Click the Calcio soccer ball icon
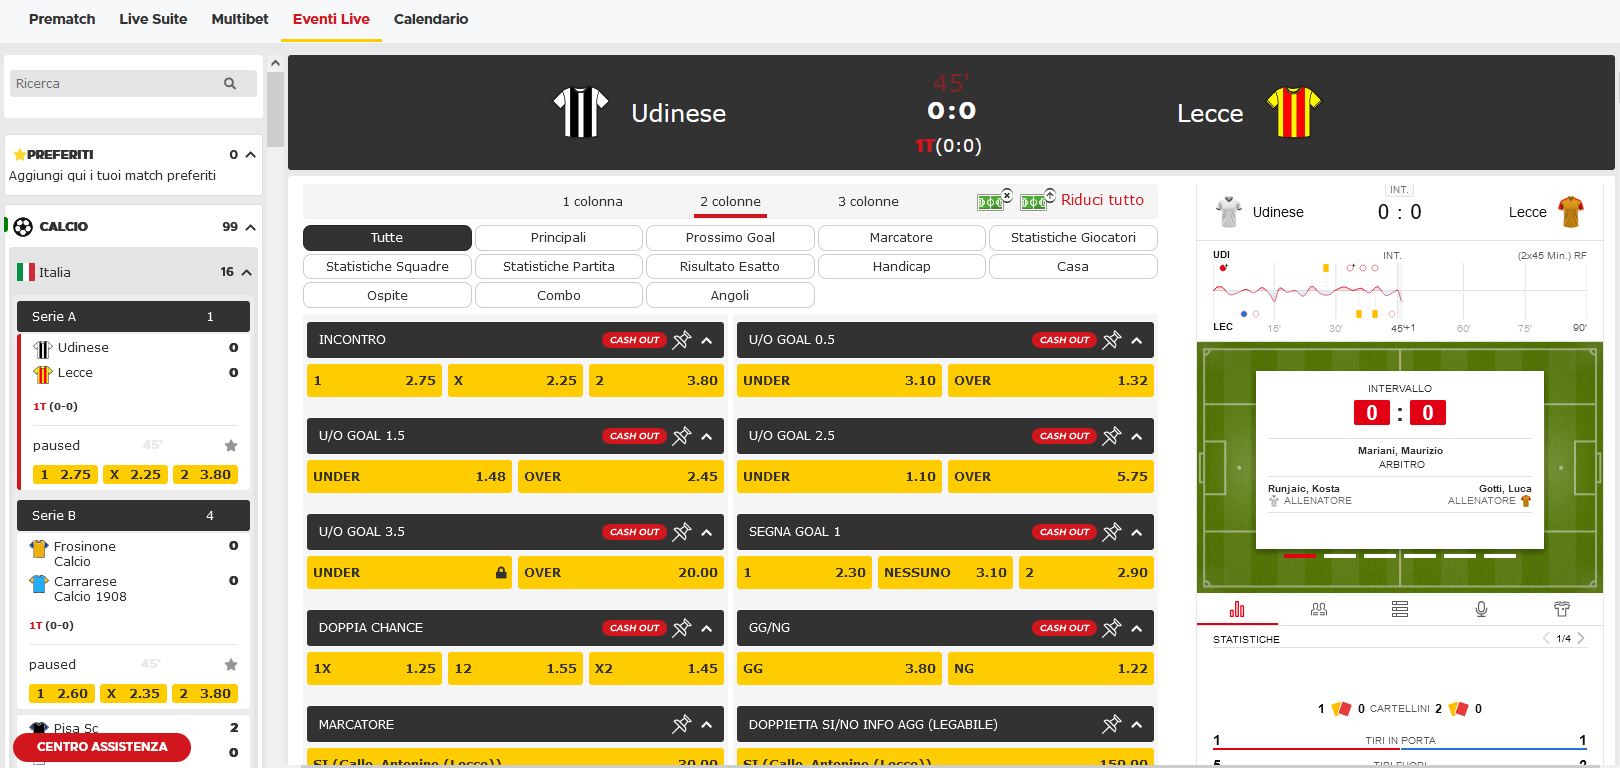Screen dimensions: 1620x768 point(23,227)
